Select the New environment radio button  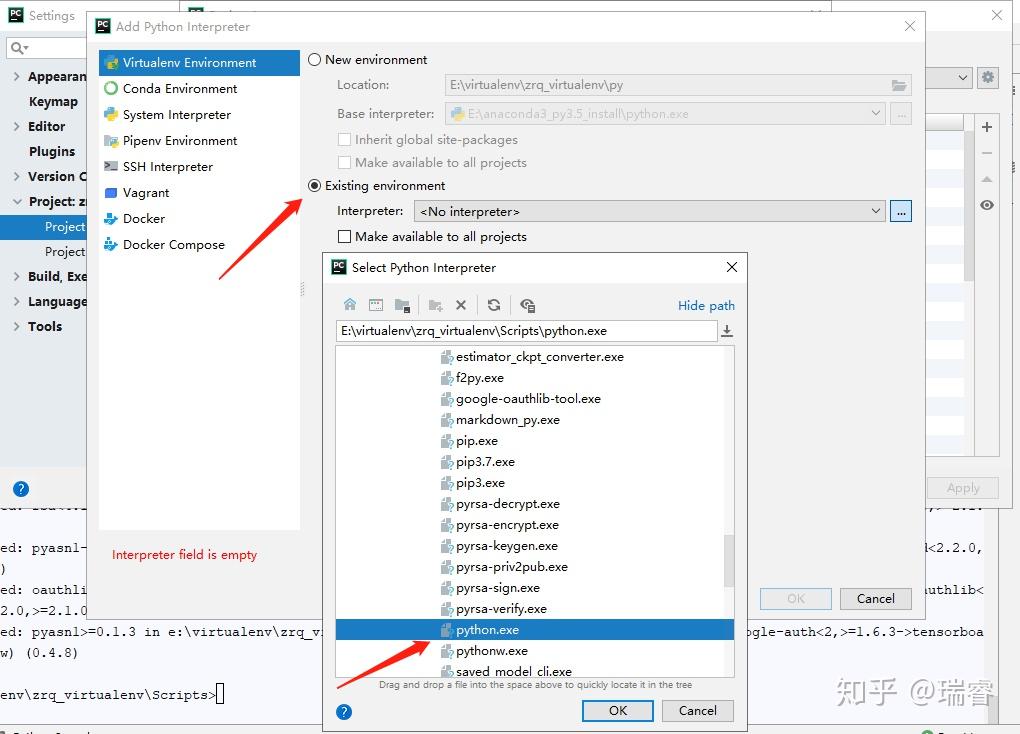tap(314, 59)
